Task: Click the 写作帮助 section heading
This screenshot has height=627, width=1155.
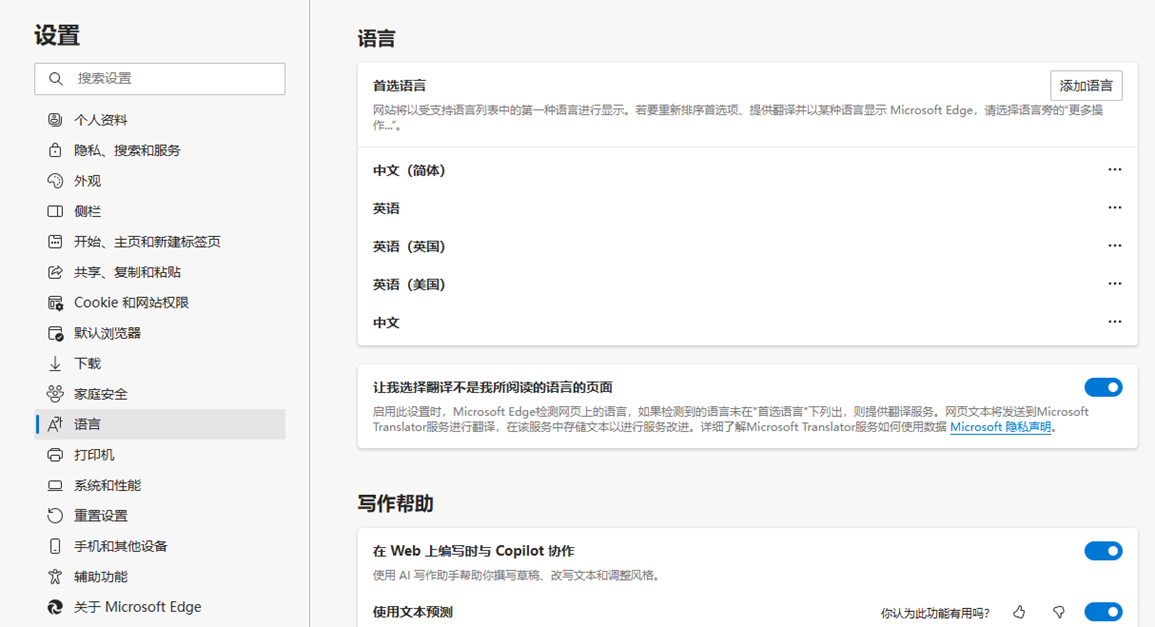Action: click(396, 503)
